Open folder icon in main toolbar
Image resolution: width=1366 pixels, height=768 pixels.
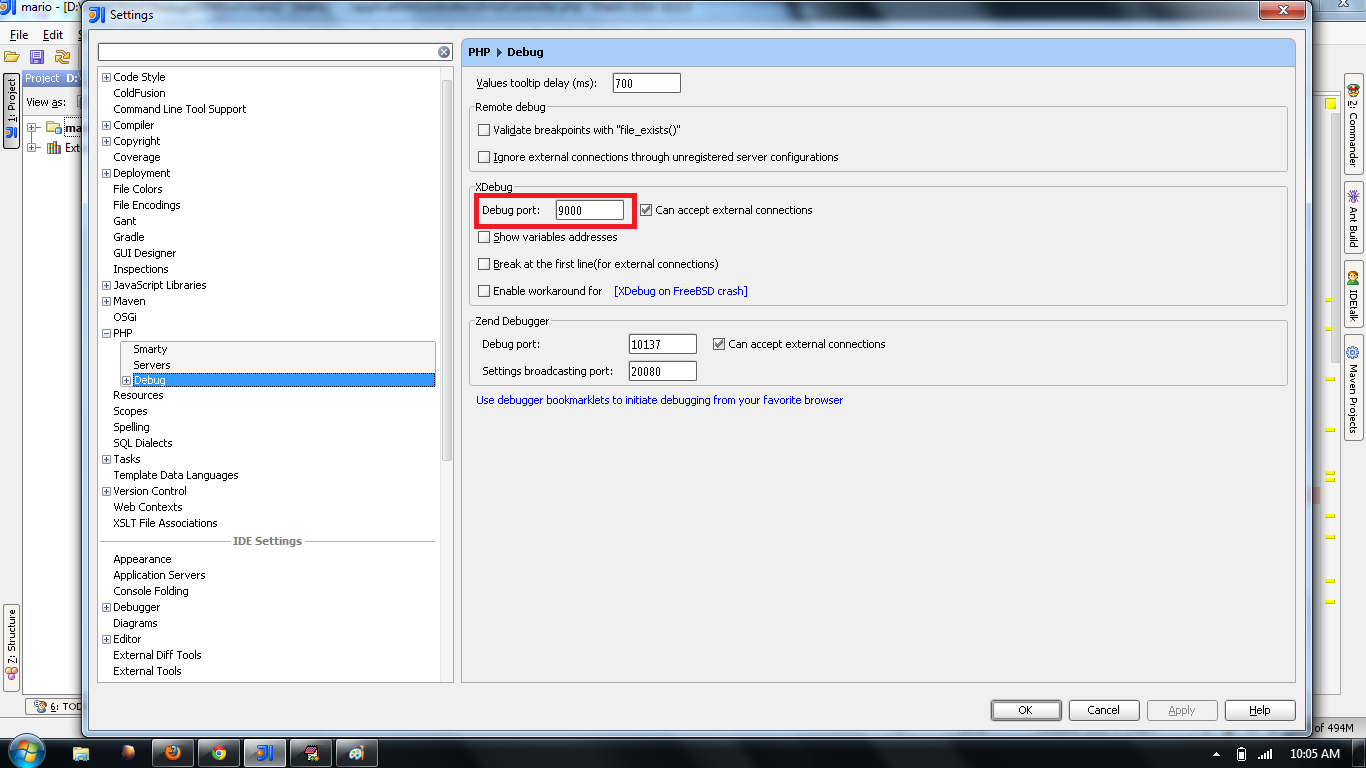click(x=12, y=56)
